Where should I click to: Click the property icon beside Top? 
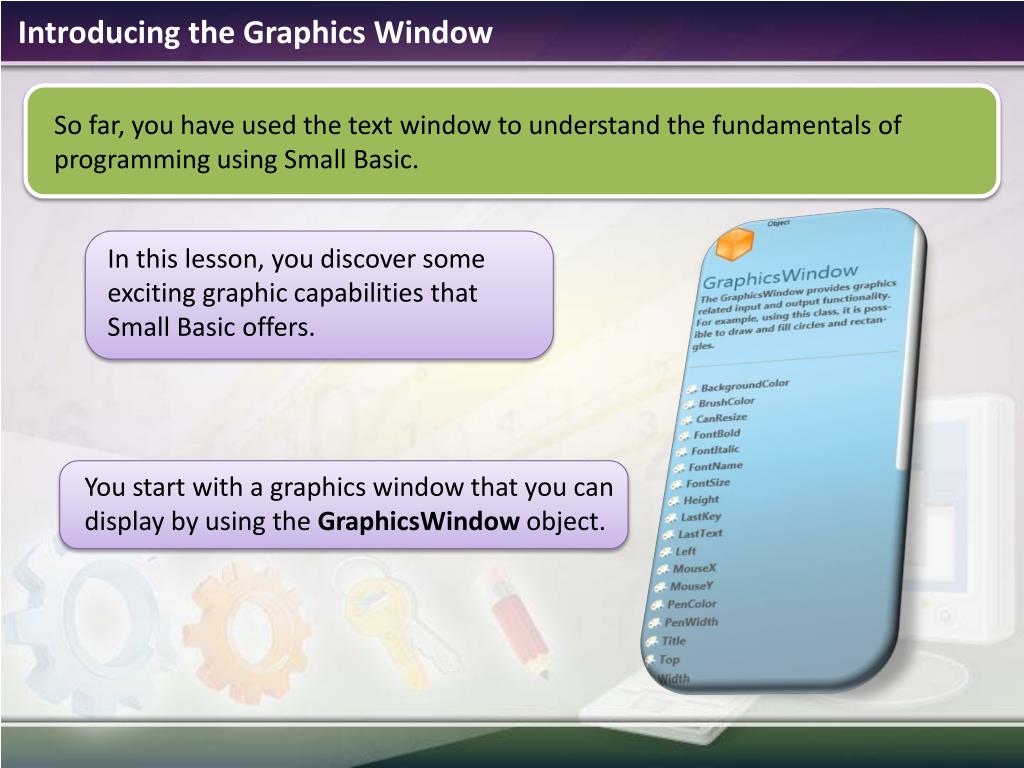click(650, 660)
